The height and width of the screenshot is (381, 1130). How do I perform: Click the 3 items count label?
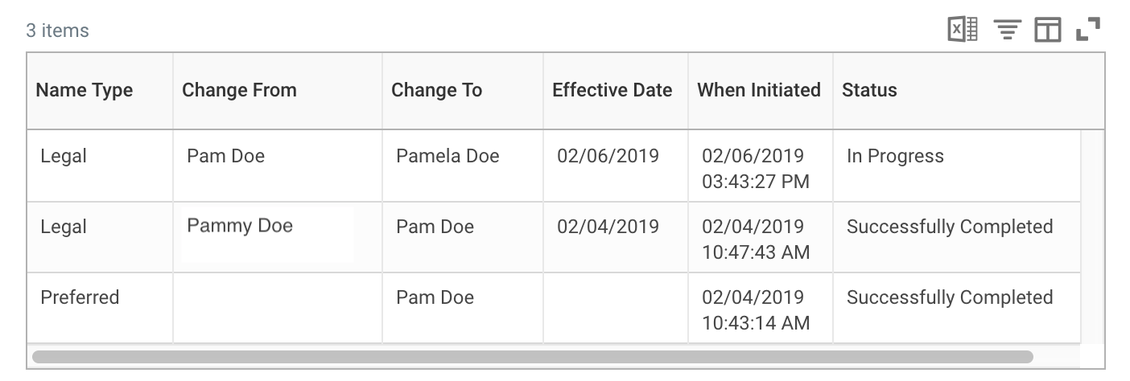click(58, 30)
